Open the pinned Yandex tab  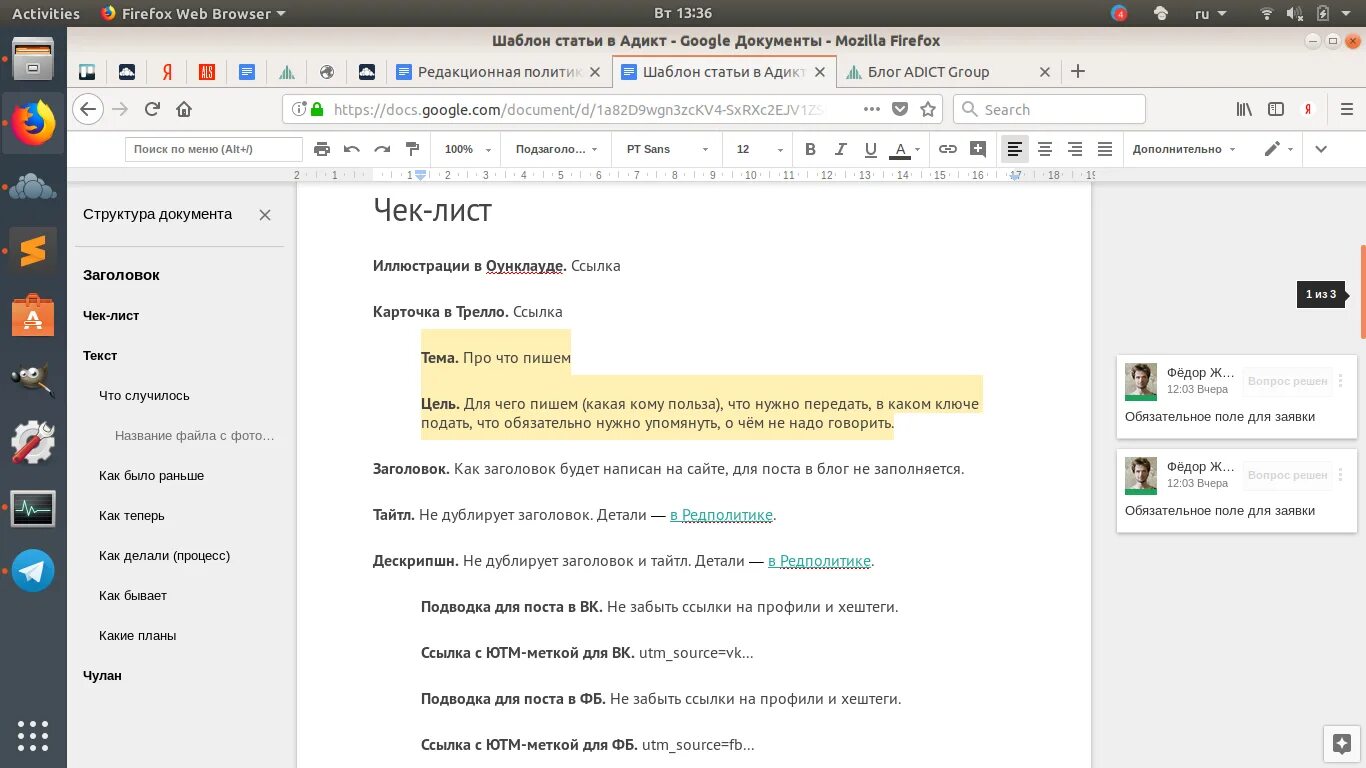point(167,72)
